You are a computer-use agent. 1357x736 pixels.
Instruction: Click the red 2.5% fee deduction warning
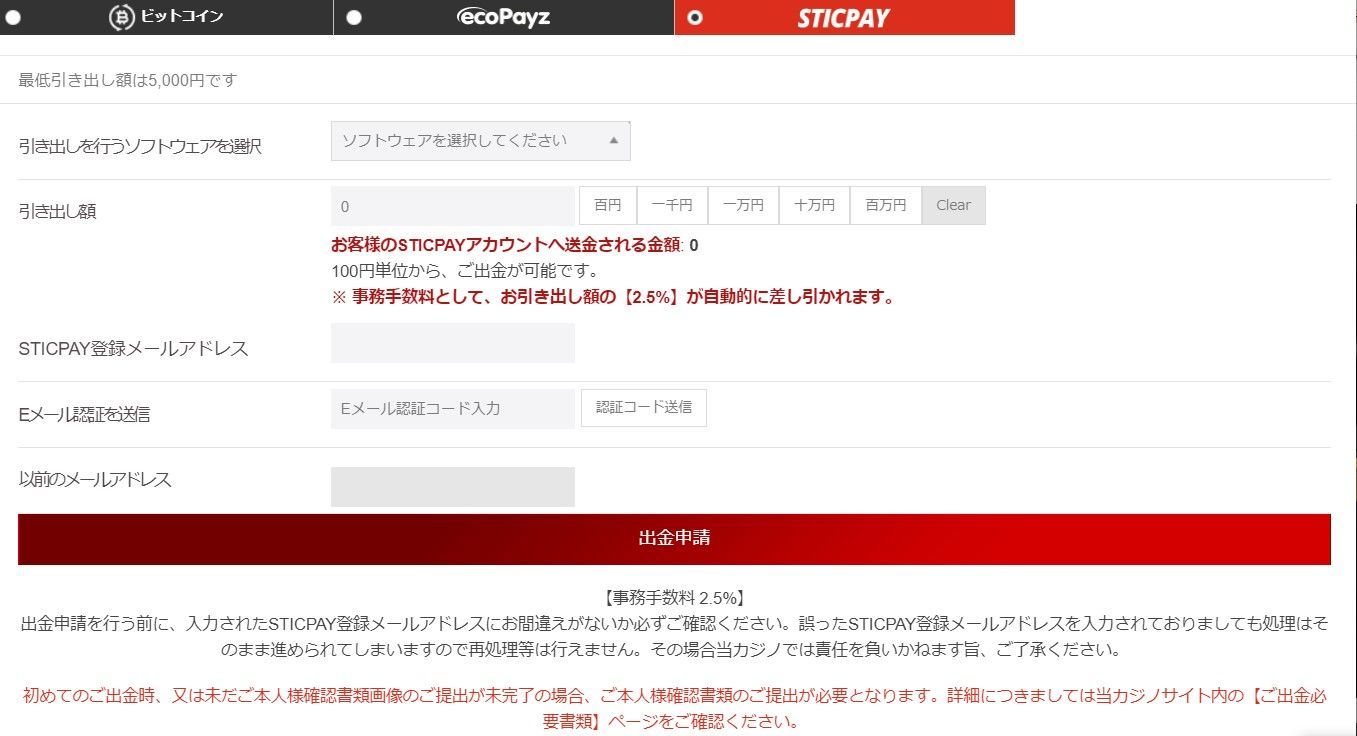(x=612, y=297)
